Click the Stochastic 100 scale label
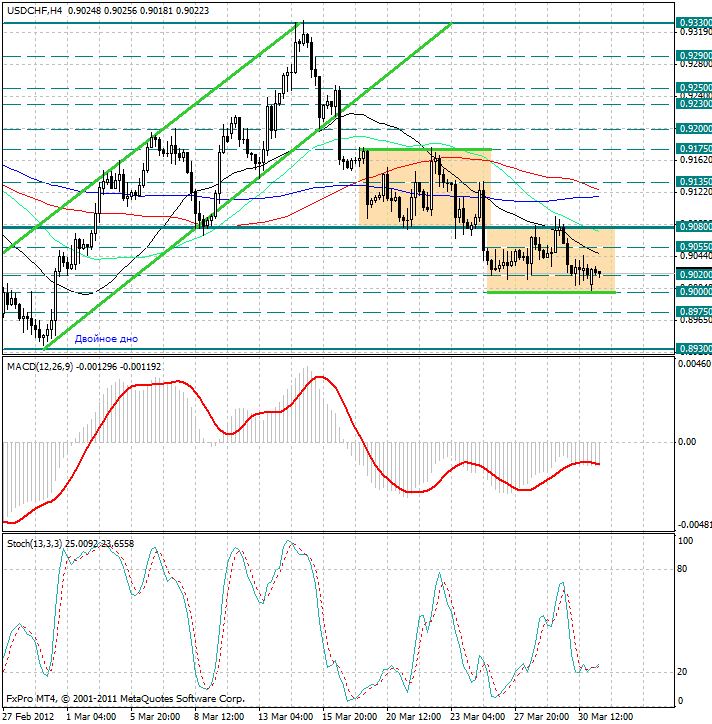712x724 pixels. tap(685, 541)
